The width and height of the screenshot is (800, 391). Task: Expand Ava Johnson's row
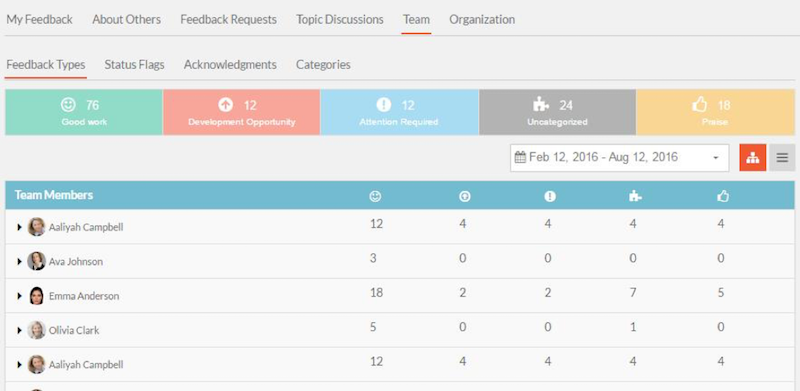(x=19, y=261)
